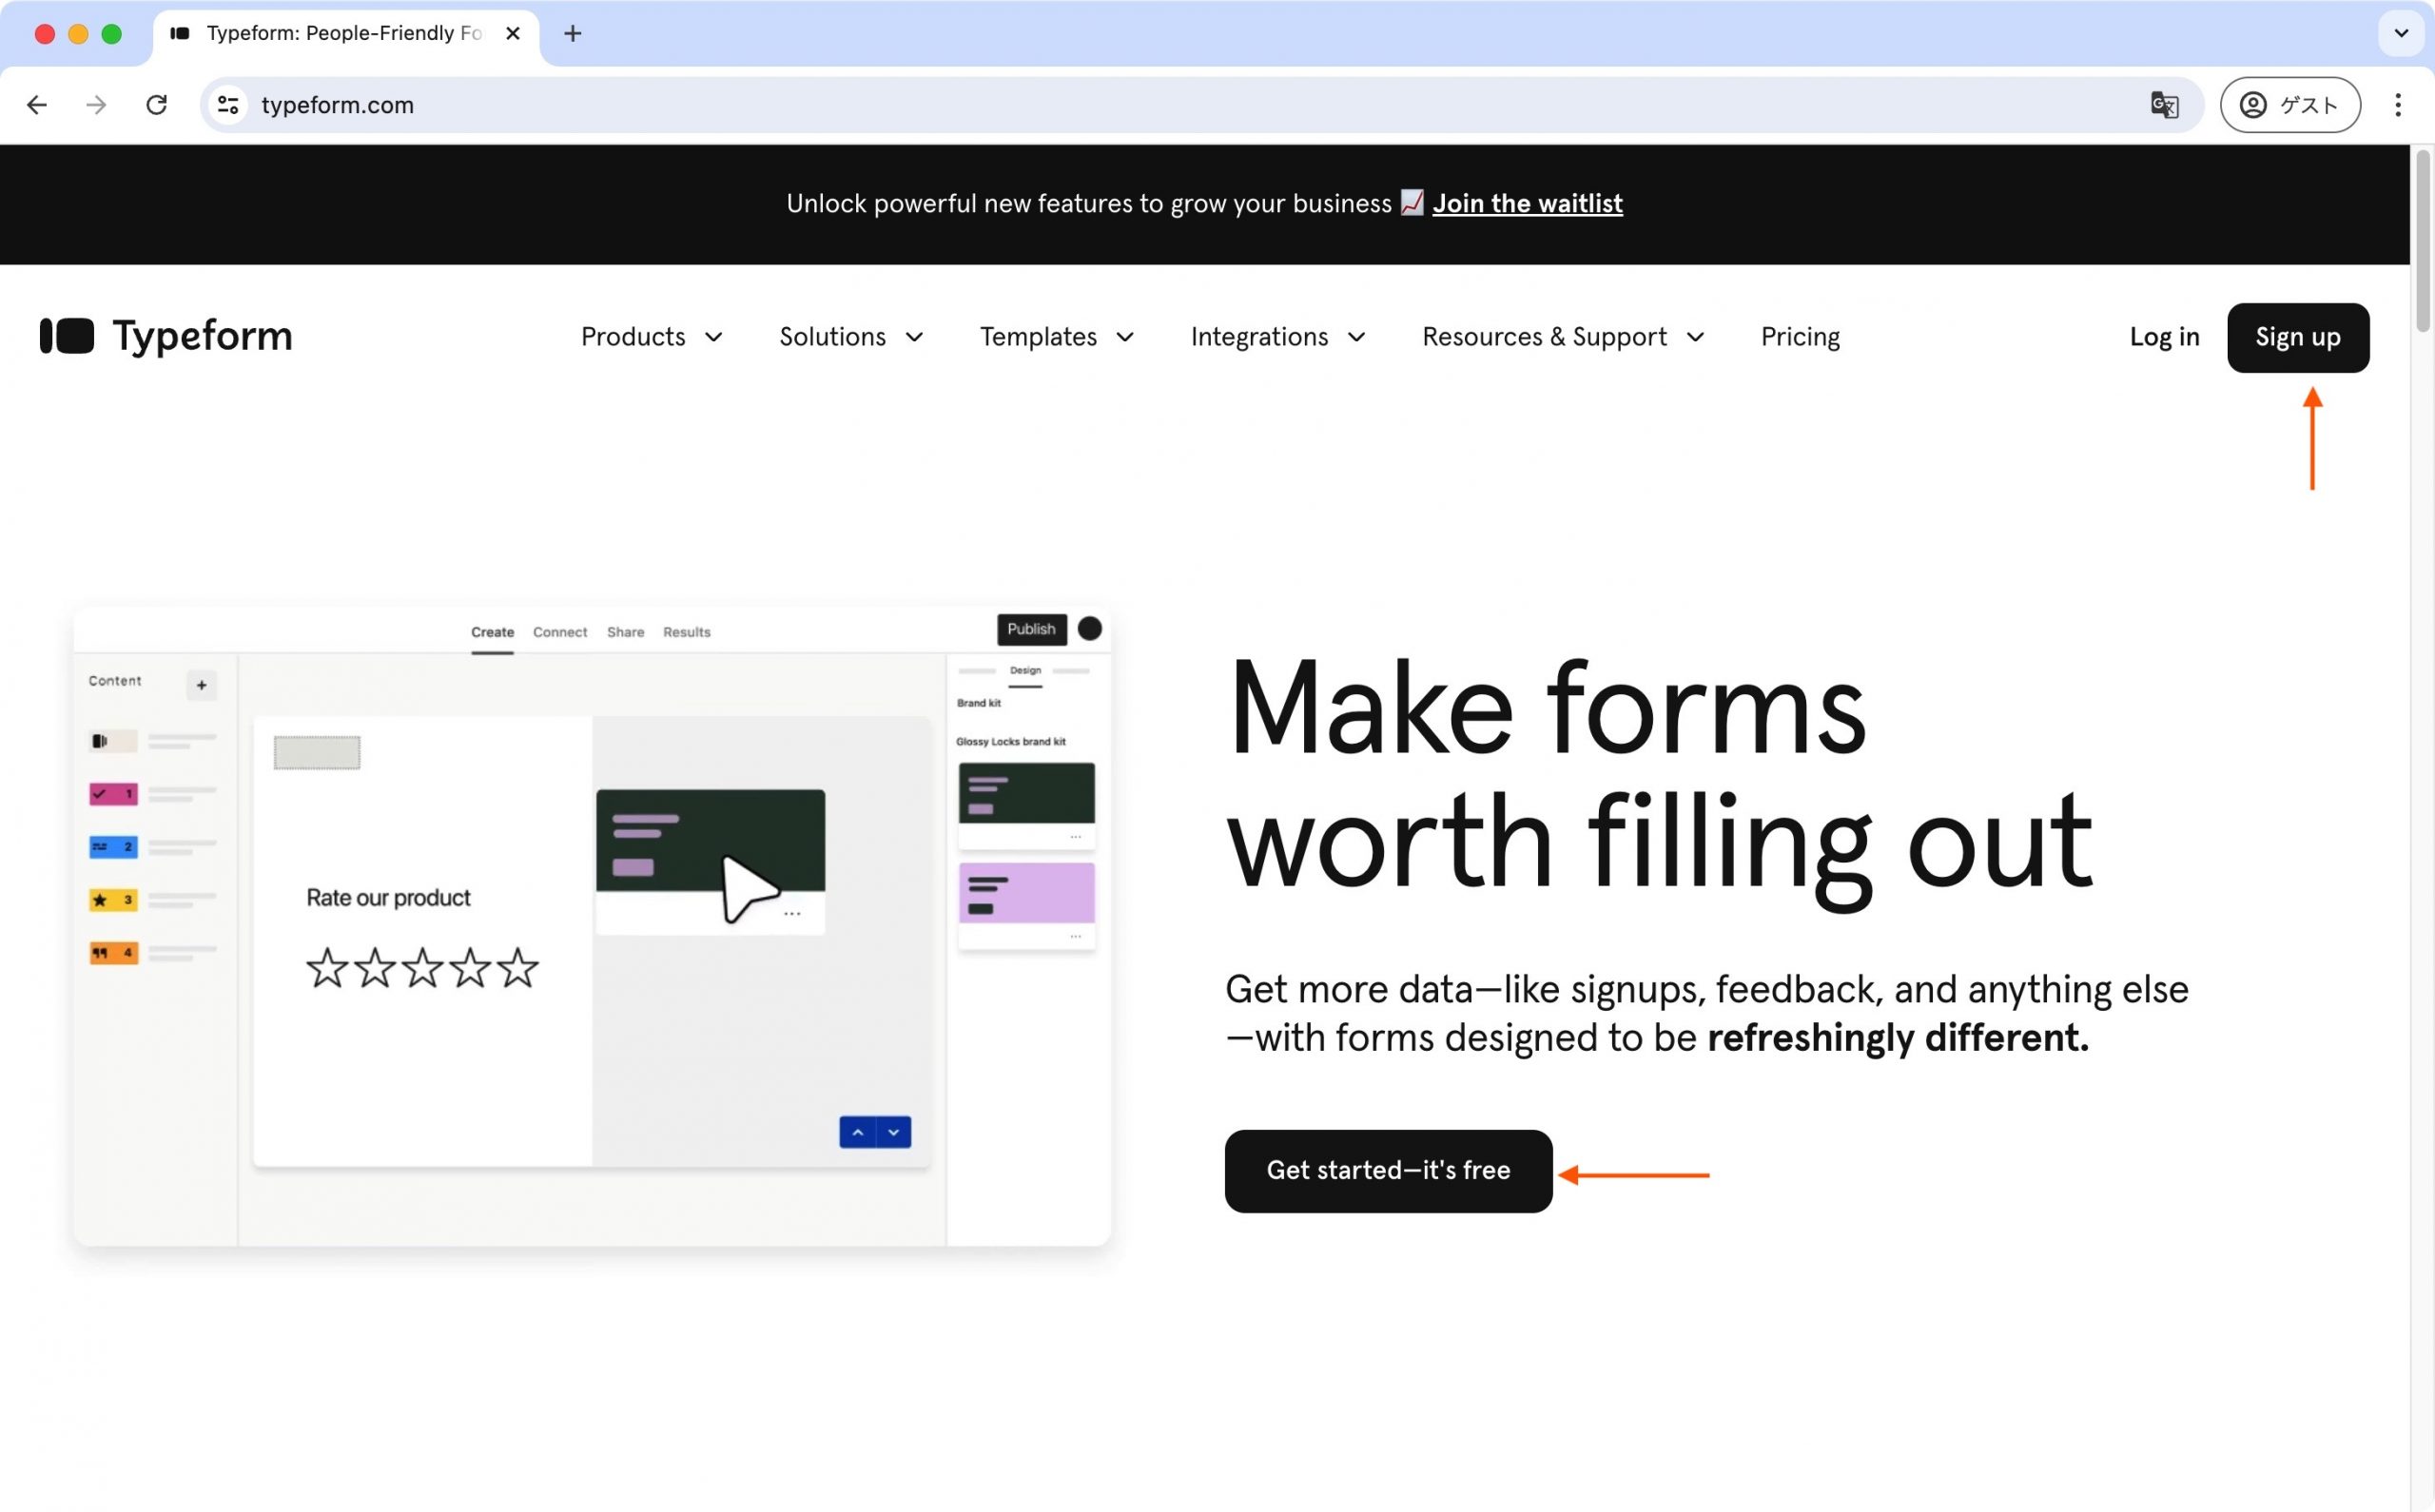This screenshot has width=2435, height=1512.
Task: Click the Connect tab in form editor
Action: tap(559, 630)
